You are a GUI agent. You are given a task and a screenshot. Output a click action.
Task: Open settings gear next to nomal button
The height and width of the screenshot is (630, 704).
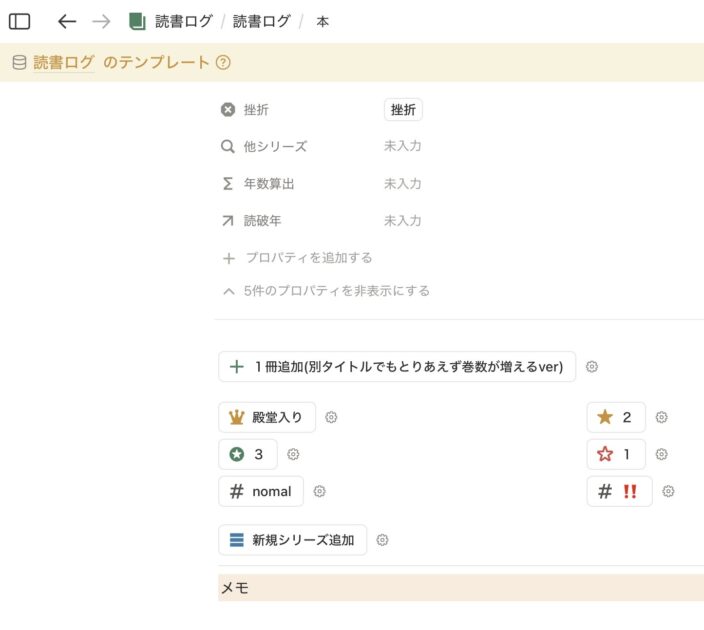tap(320, 491)
